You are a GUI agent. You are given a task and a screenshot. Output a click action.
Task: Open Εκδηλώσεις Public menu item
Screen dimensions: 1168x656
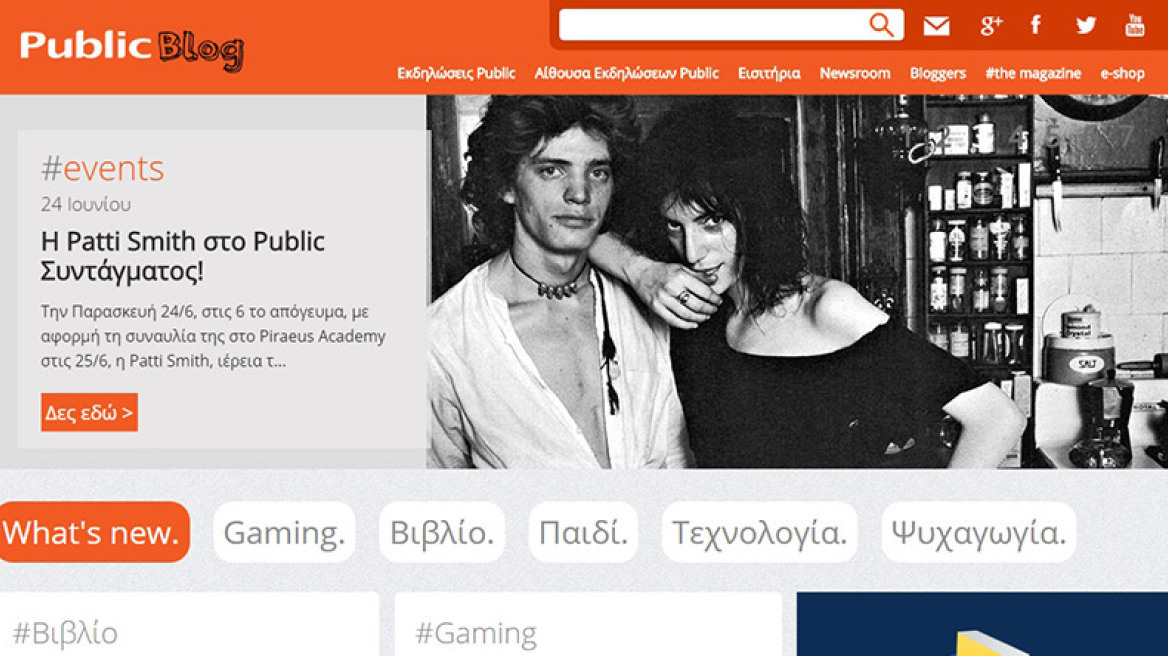point(456,73)
